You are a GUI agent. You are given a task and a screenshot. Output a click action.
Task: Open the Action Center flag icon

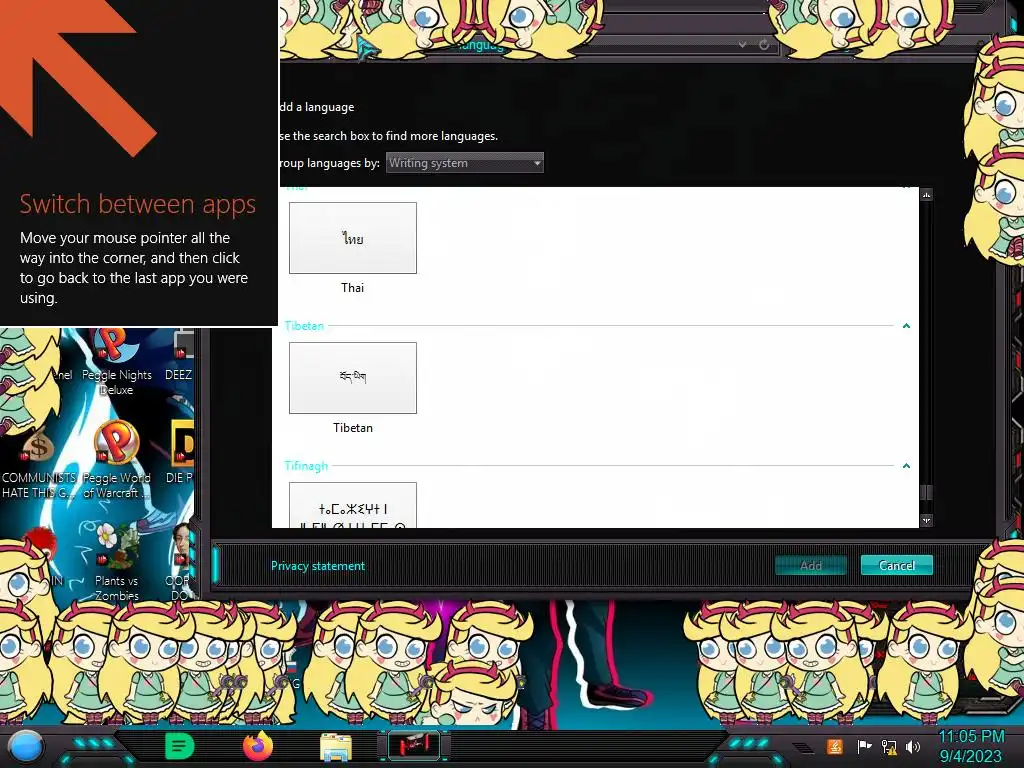click(864, 746)
